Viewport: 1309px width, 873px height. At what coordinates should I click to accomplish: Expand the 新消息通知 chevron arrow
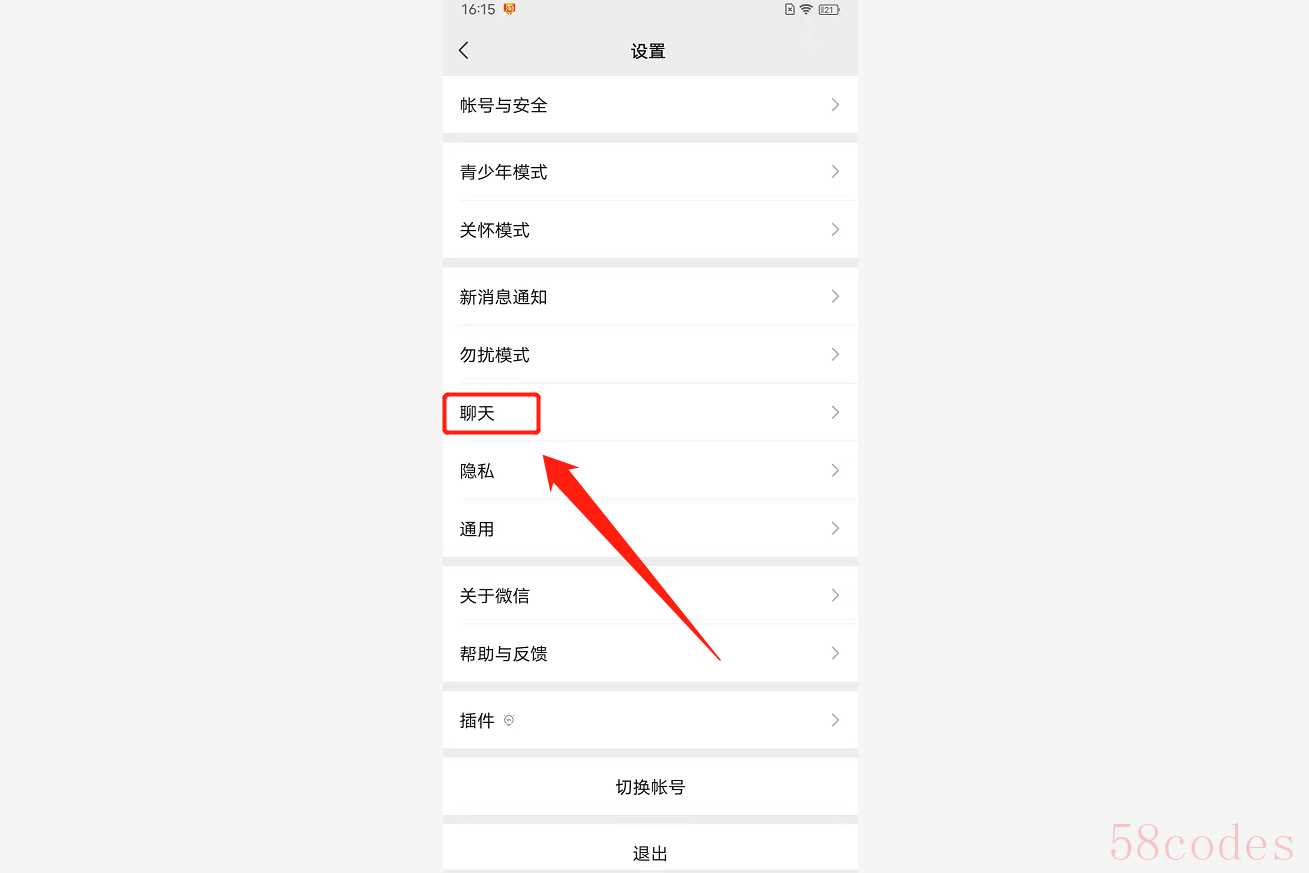pyautogui.click(x=835, y=296)
